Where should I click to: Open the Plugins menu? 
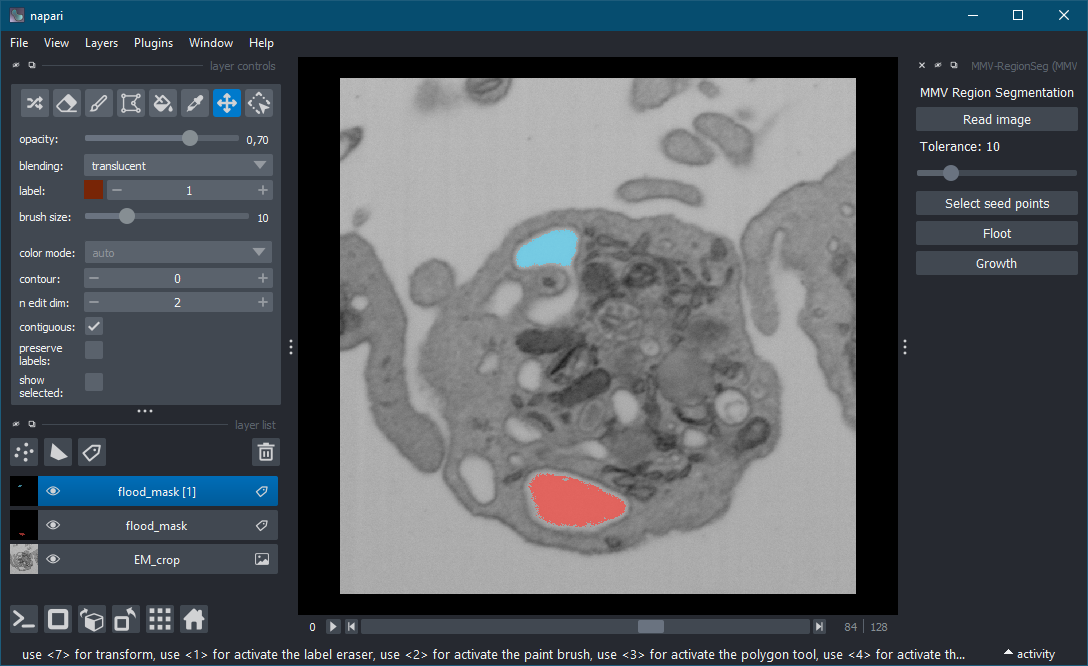coord(153,42)
